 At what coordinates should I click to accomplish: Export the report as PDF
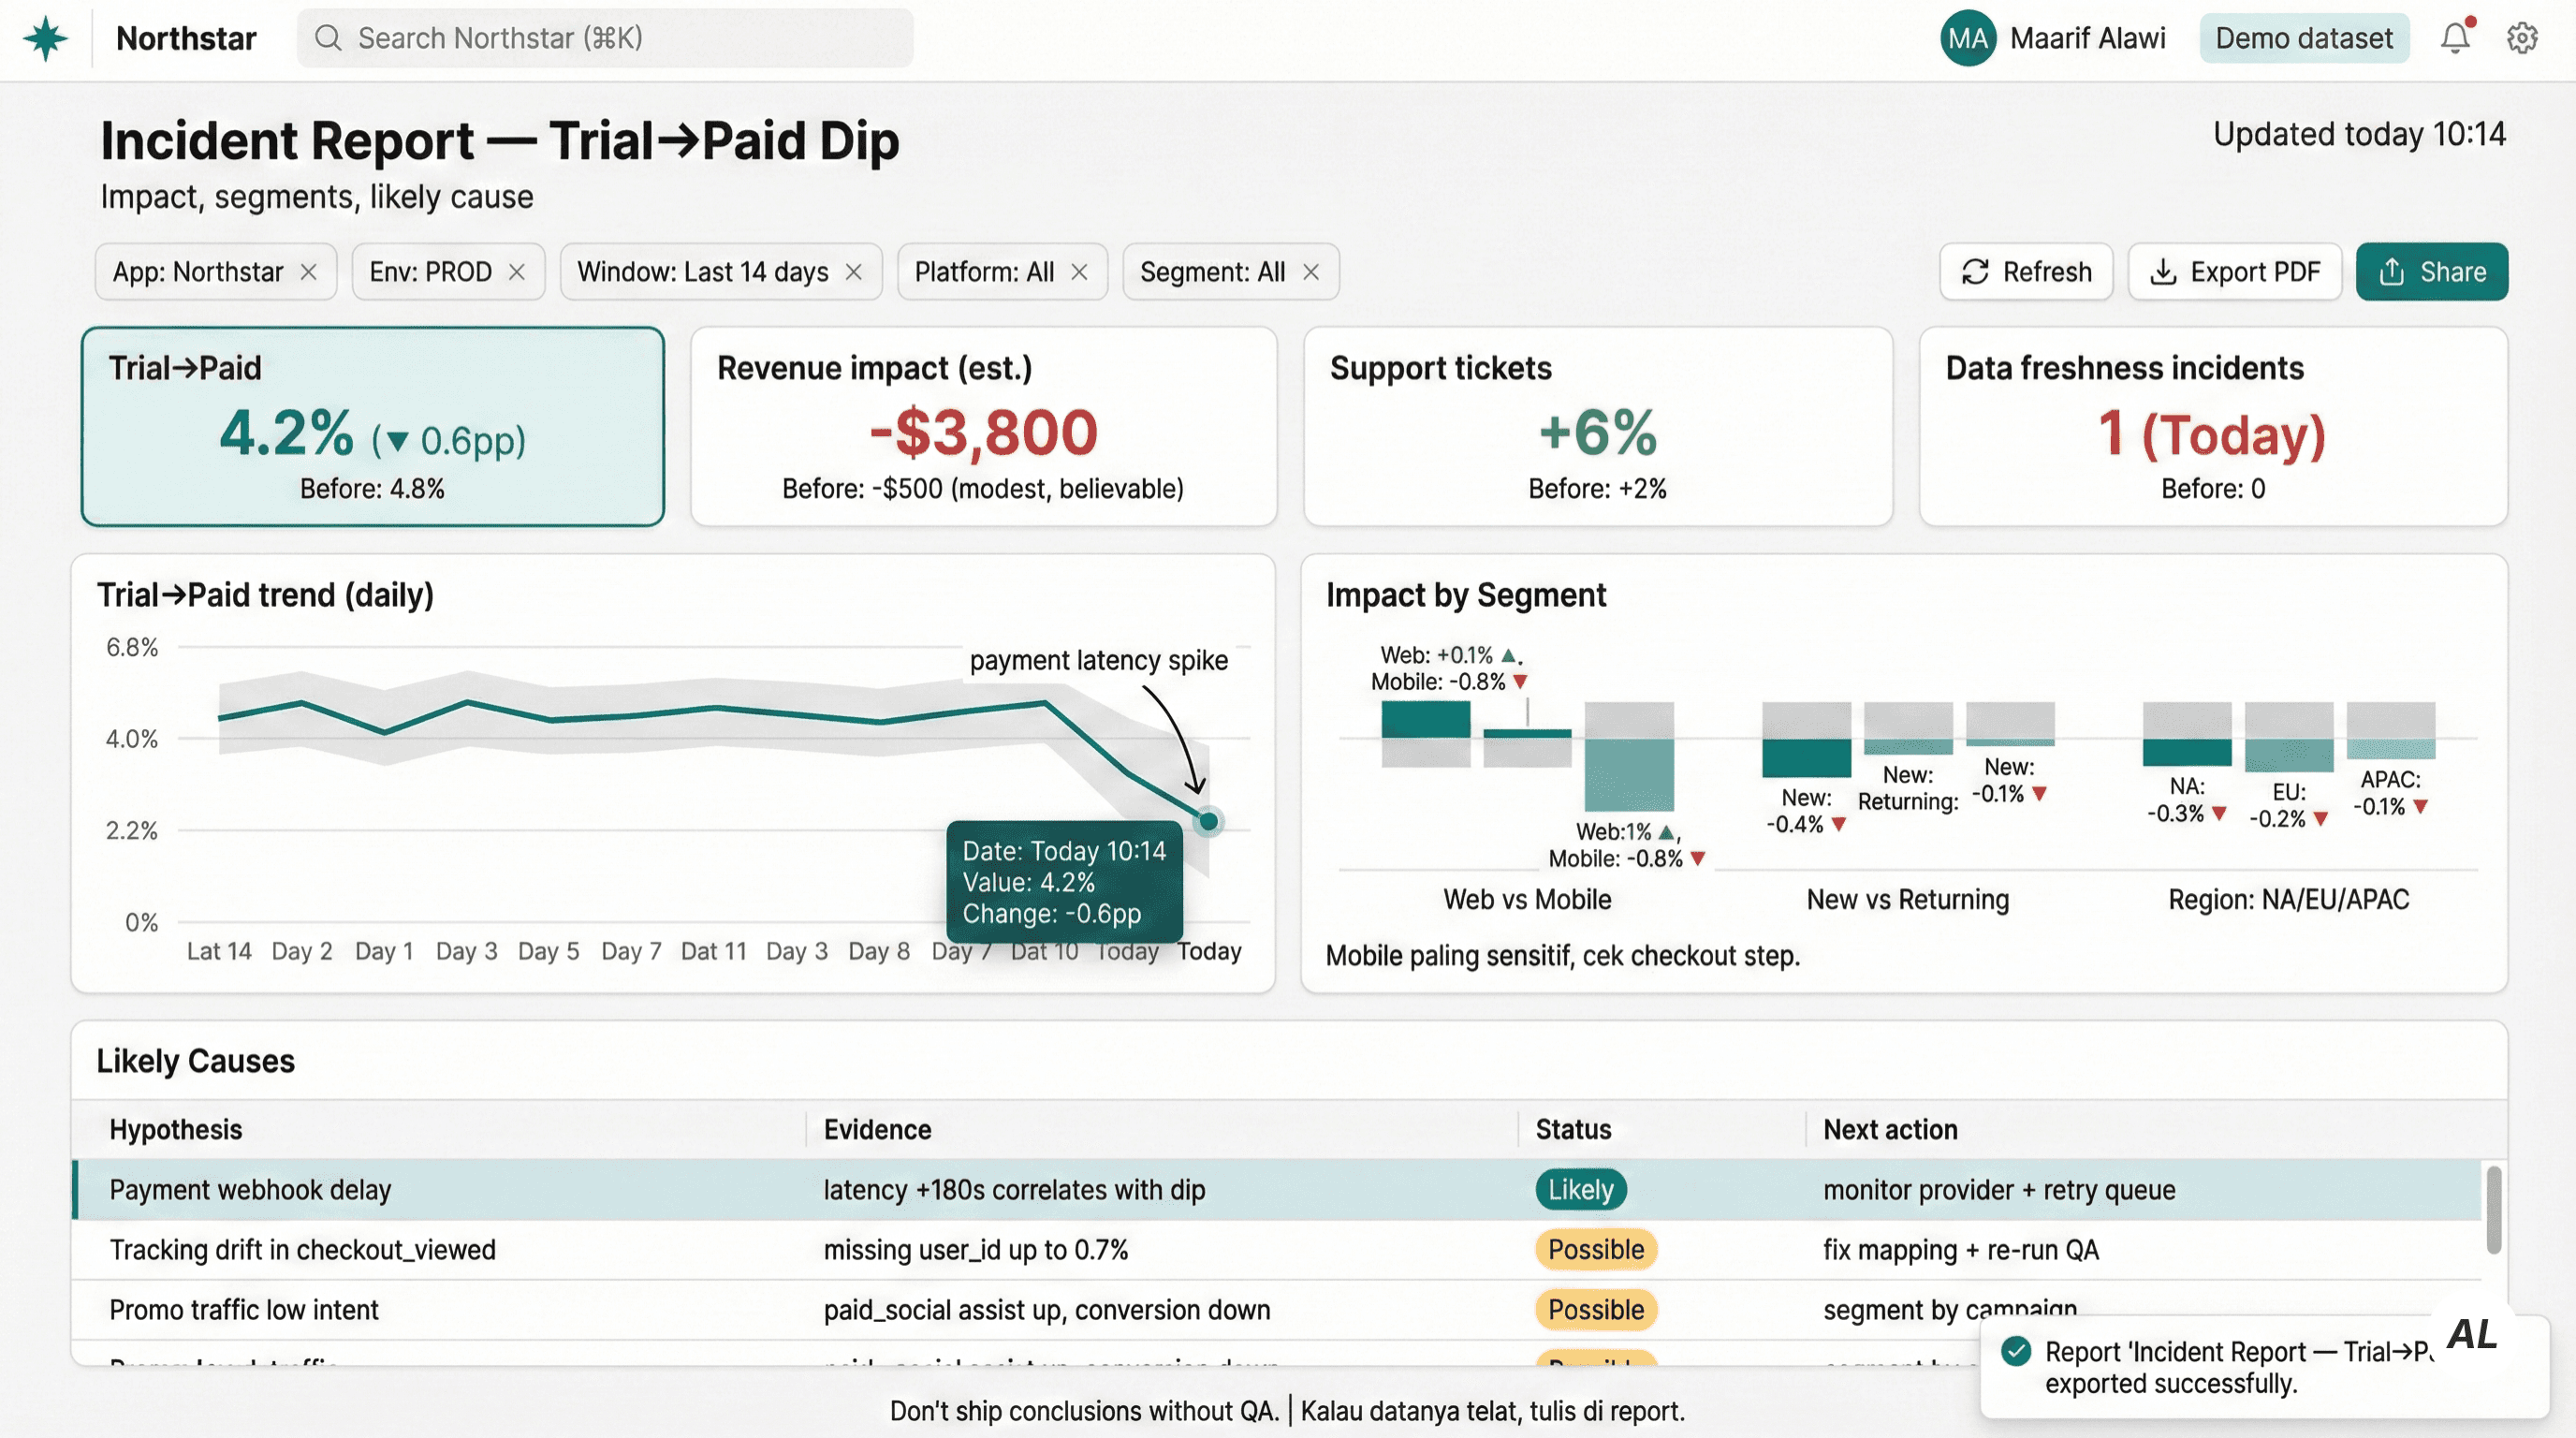tap(2234, 272)
